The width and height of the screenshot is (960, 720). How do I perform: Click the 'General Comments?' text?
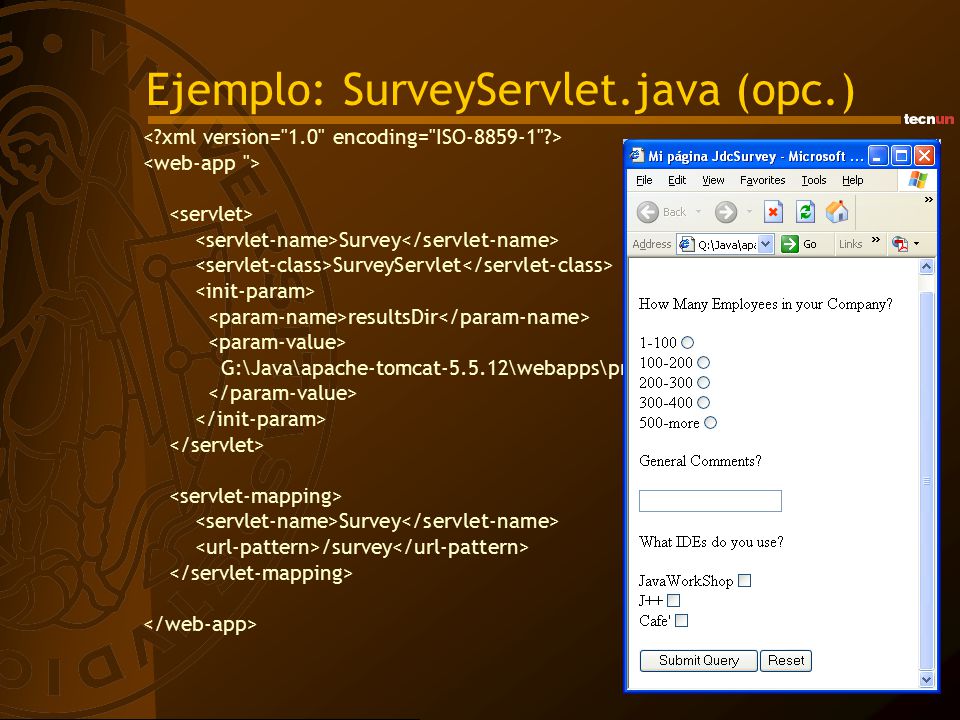tap(700, 461)
